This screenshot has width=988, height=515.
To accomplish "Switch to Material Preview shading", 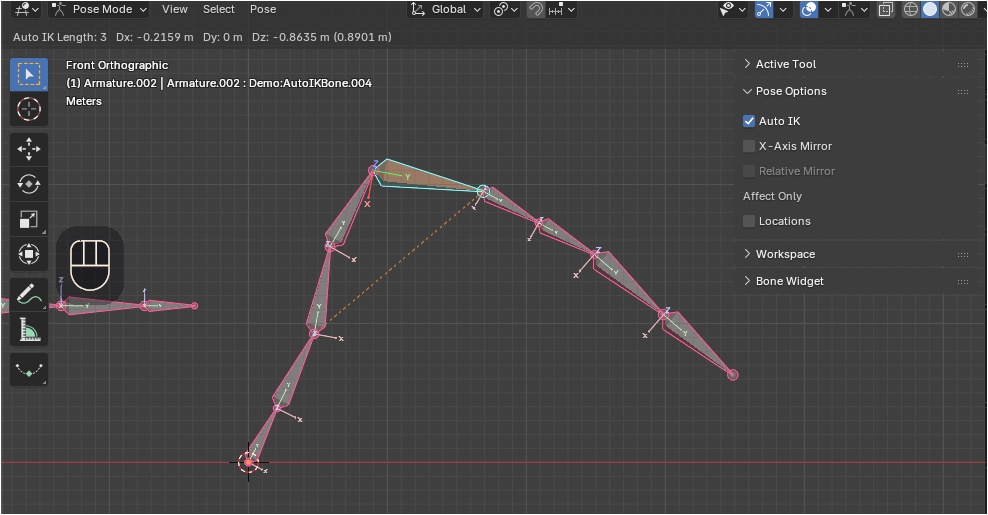I will pyautogui.click(x=949, y=9).
